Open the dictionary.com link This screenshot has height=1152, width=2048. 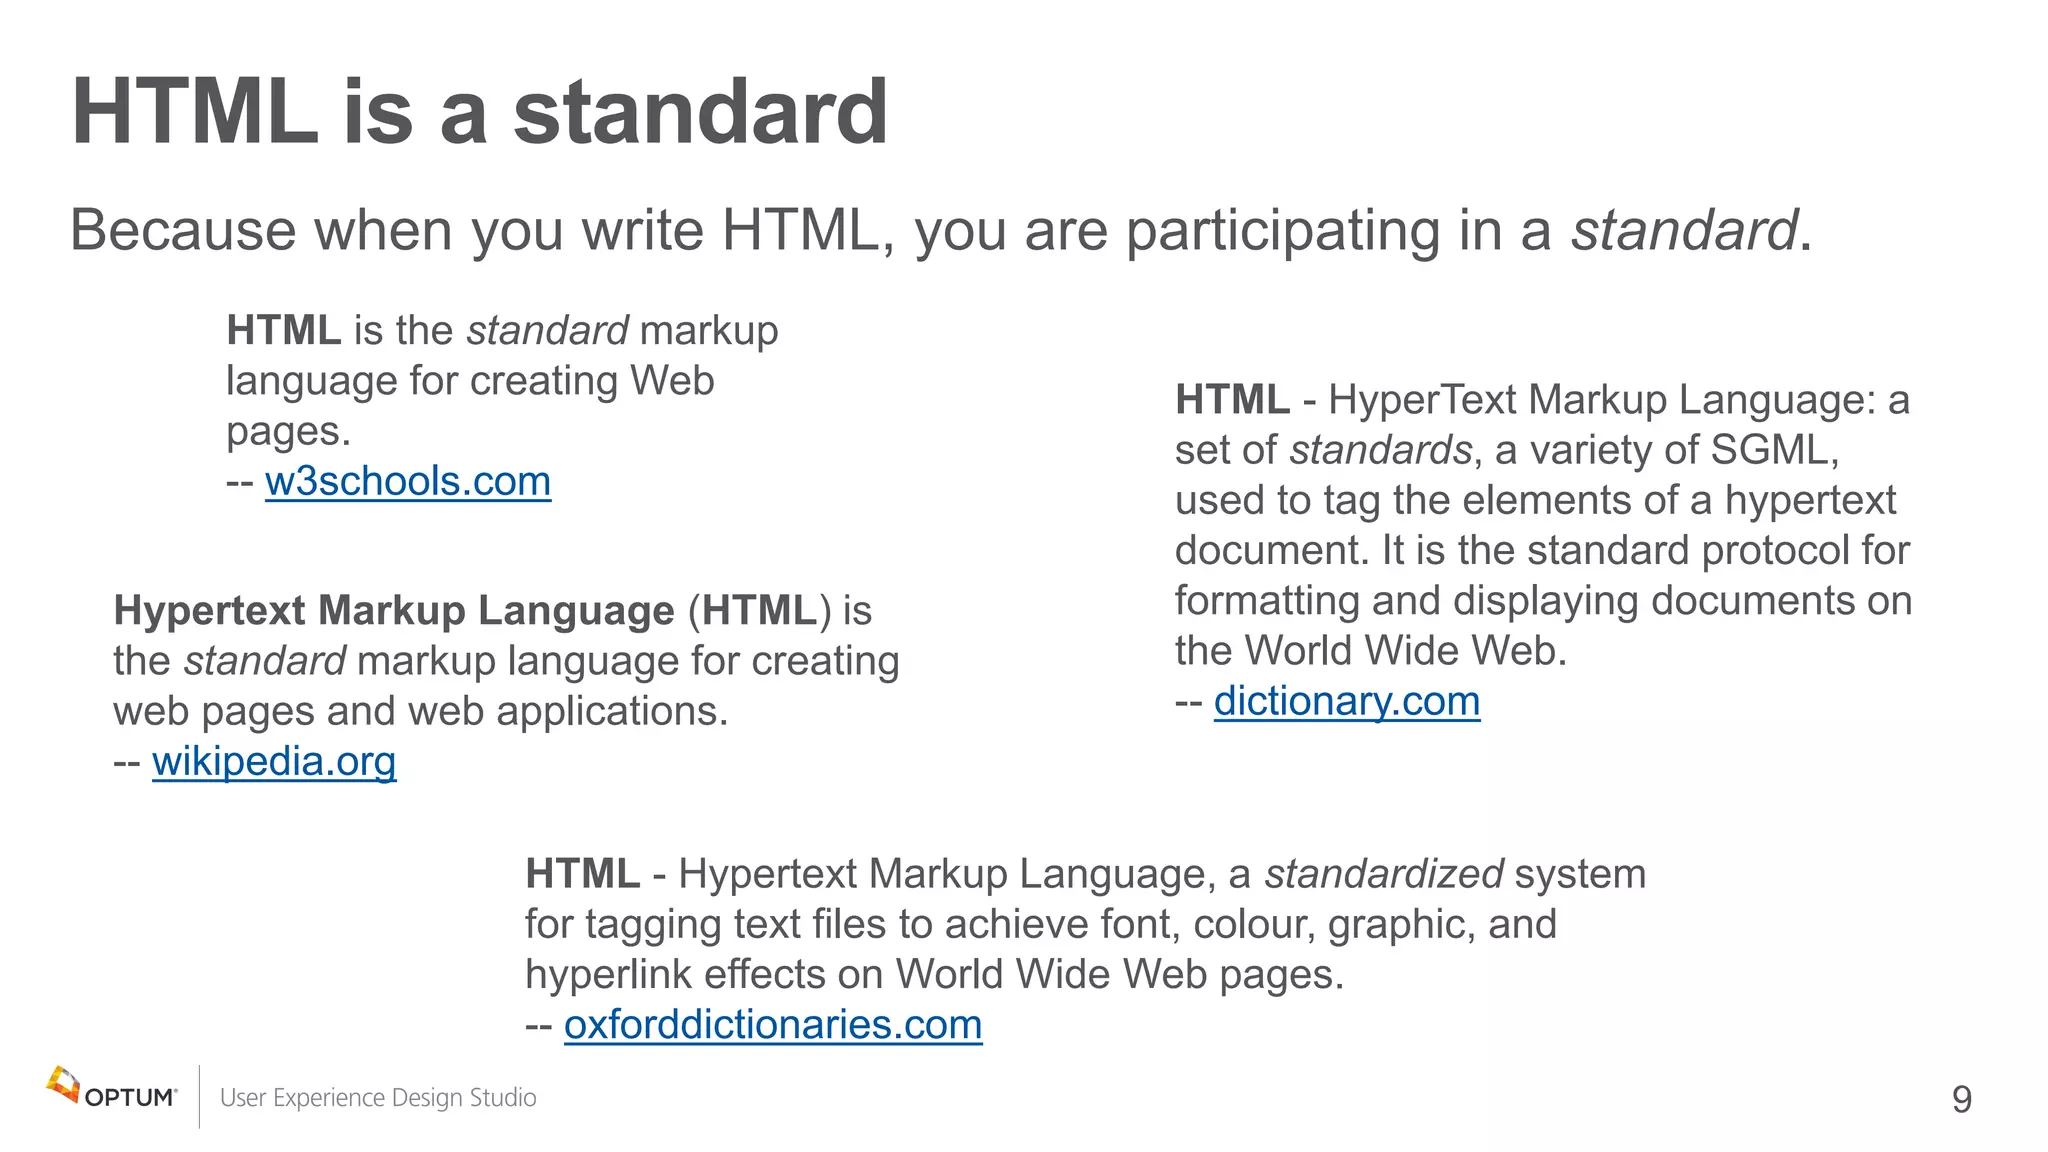(1347, 701)
